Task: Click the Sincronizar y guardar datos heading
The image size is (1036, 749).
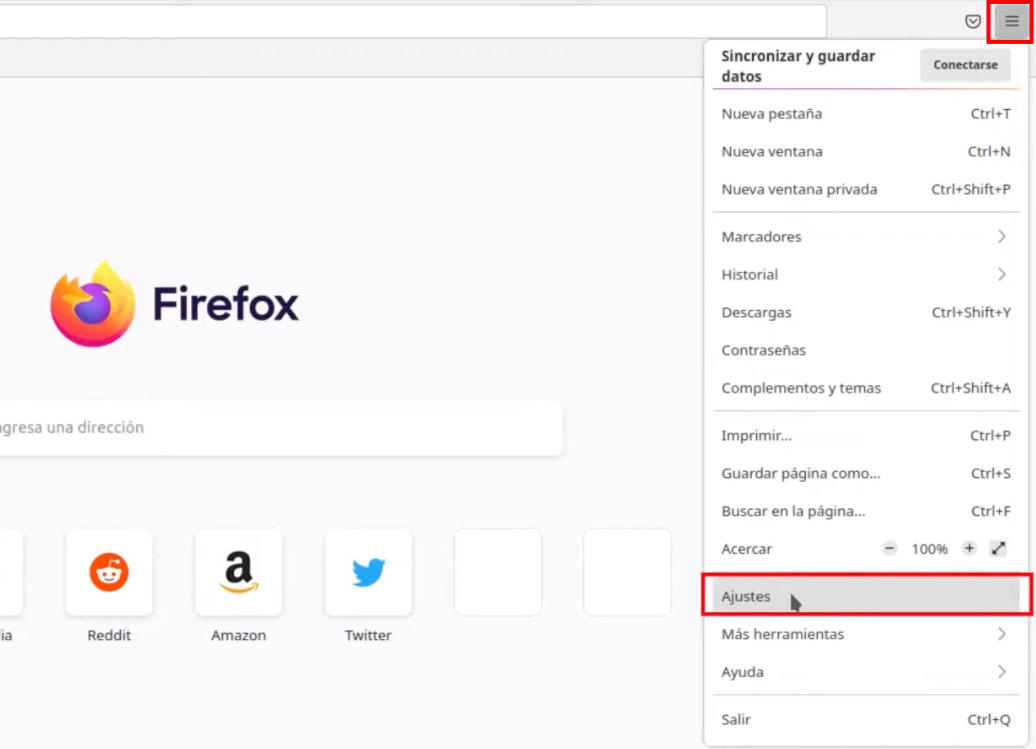Action: pos(798,66)
